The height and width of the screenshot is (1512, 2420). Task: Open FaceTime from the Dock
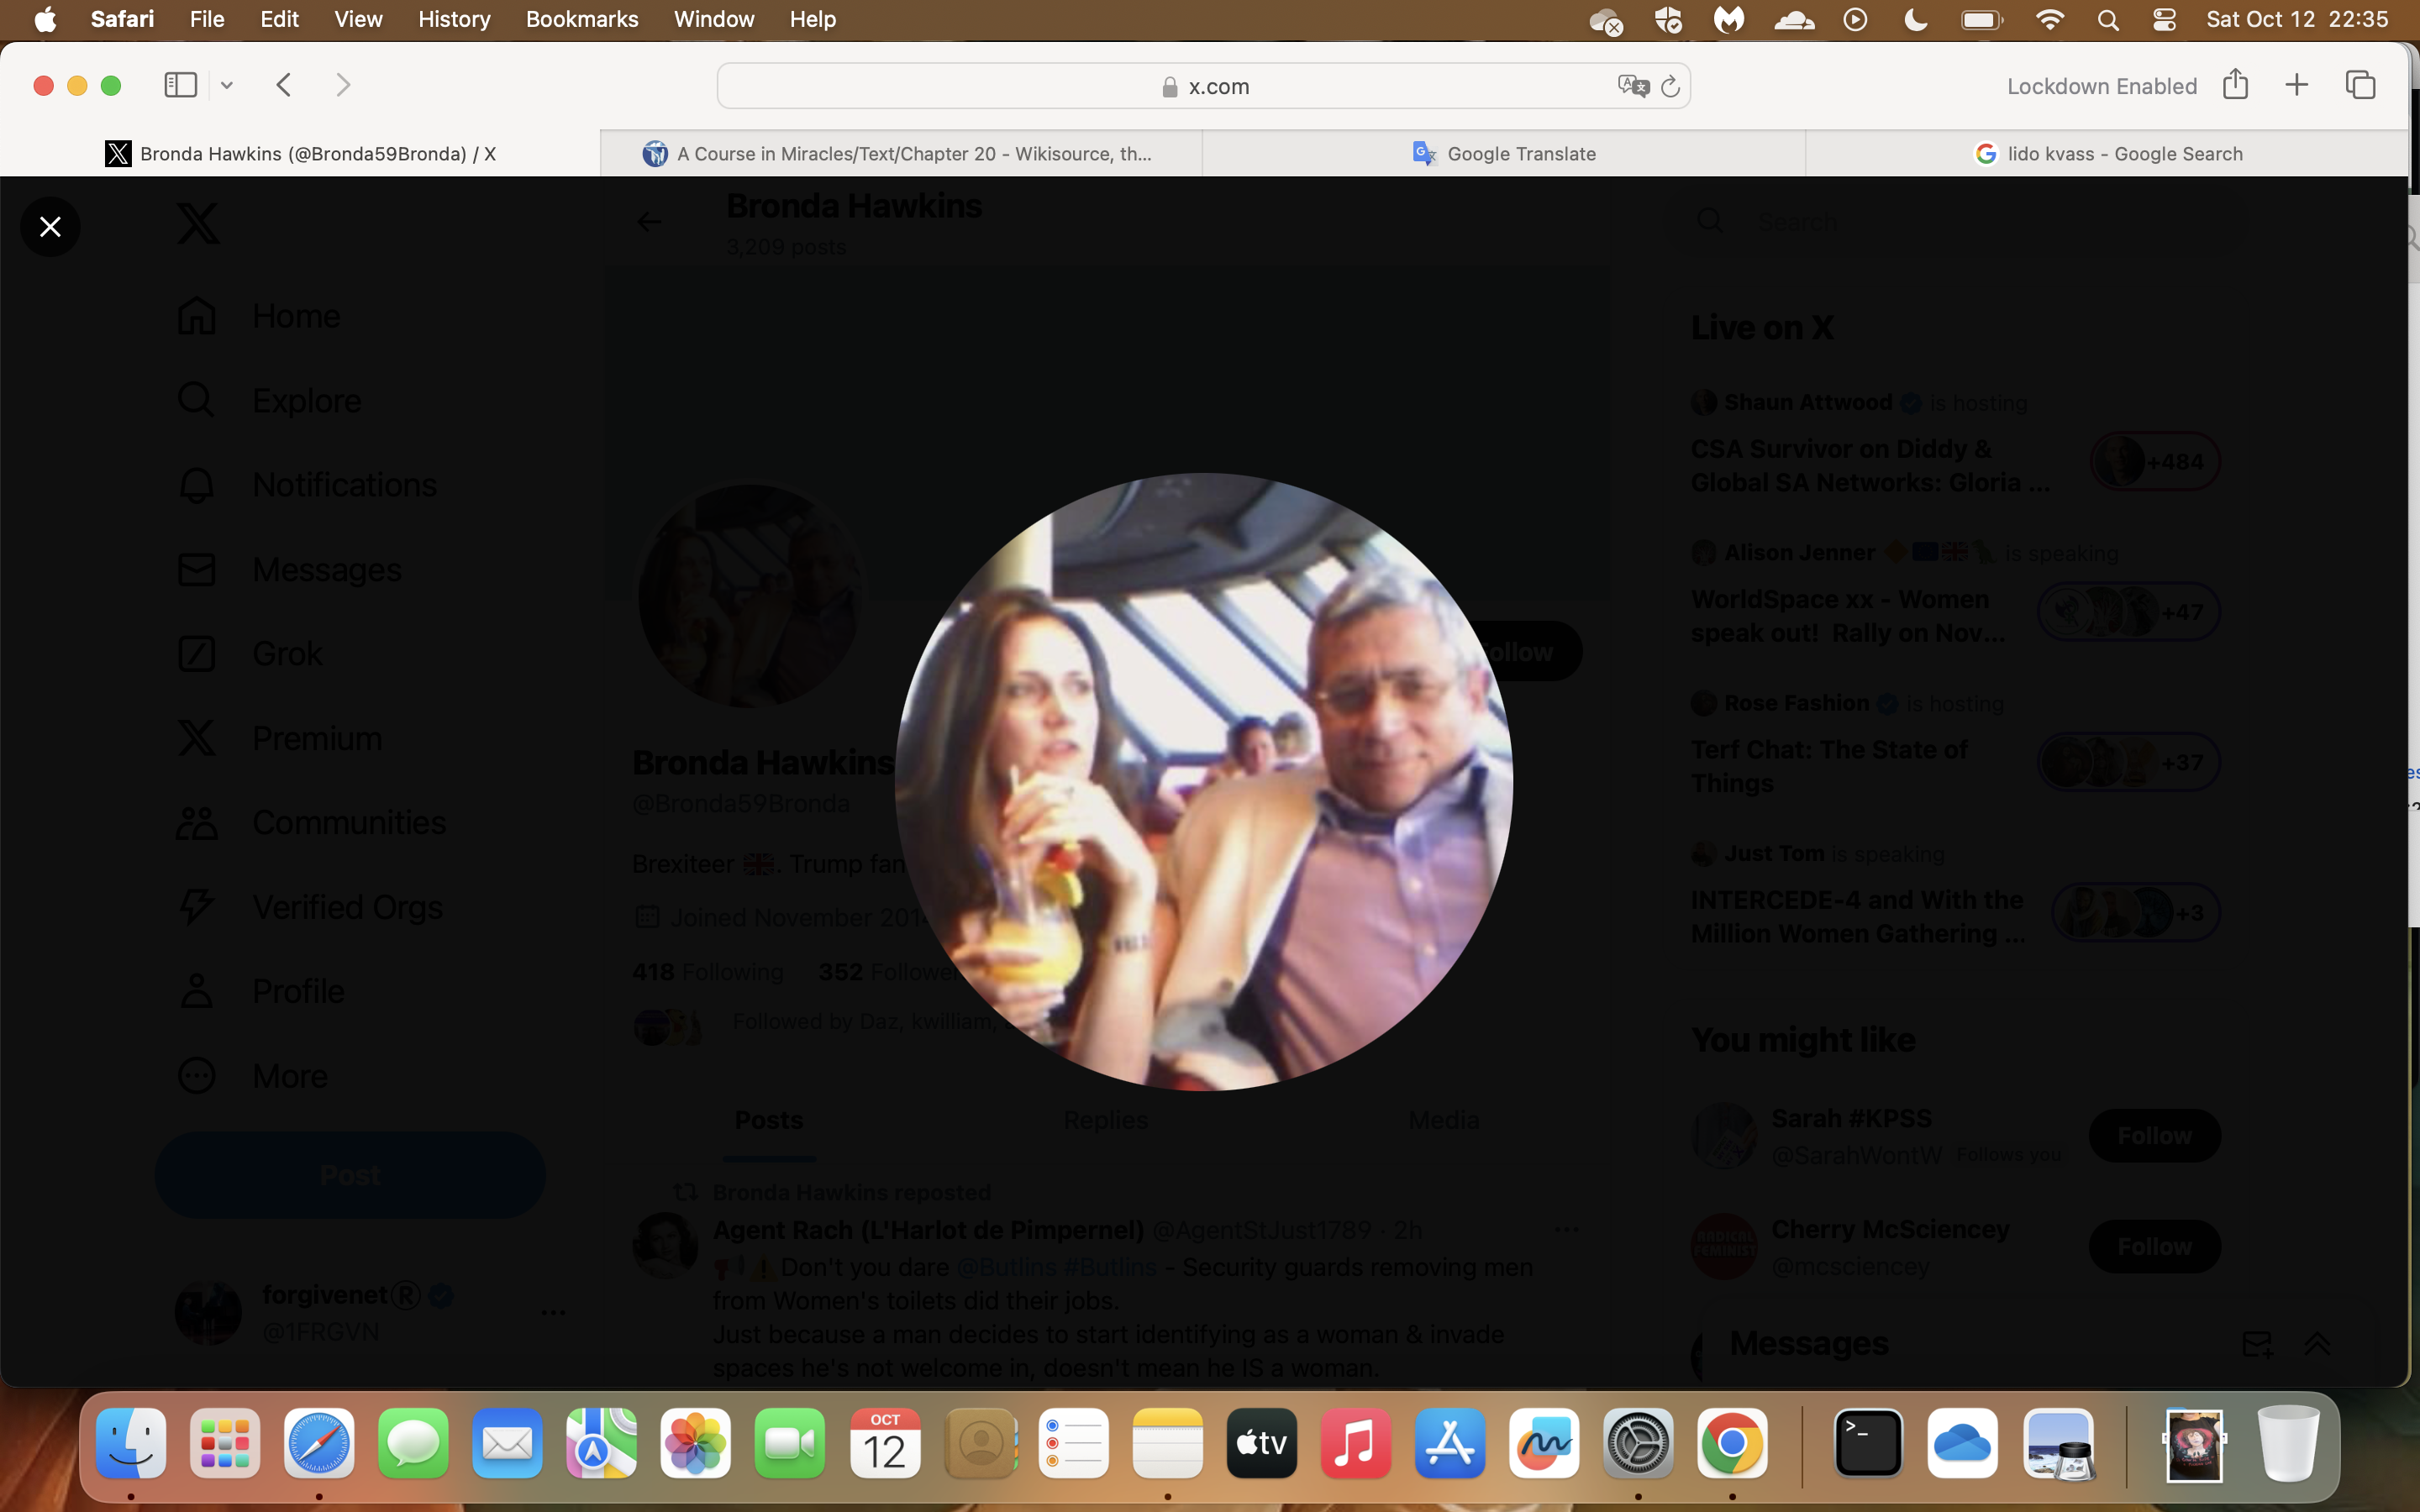coord(790,1444)
